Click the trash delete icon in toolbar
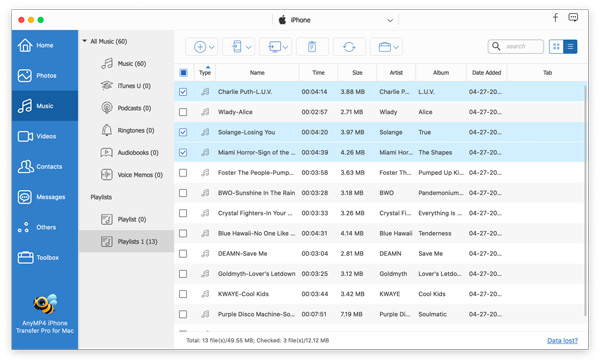600x363 pixels. pyautogui.click(x=312, y=47)
